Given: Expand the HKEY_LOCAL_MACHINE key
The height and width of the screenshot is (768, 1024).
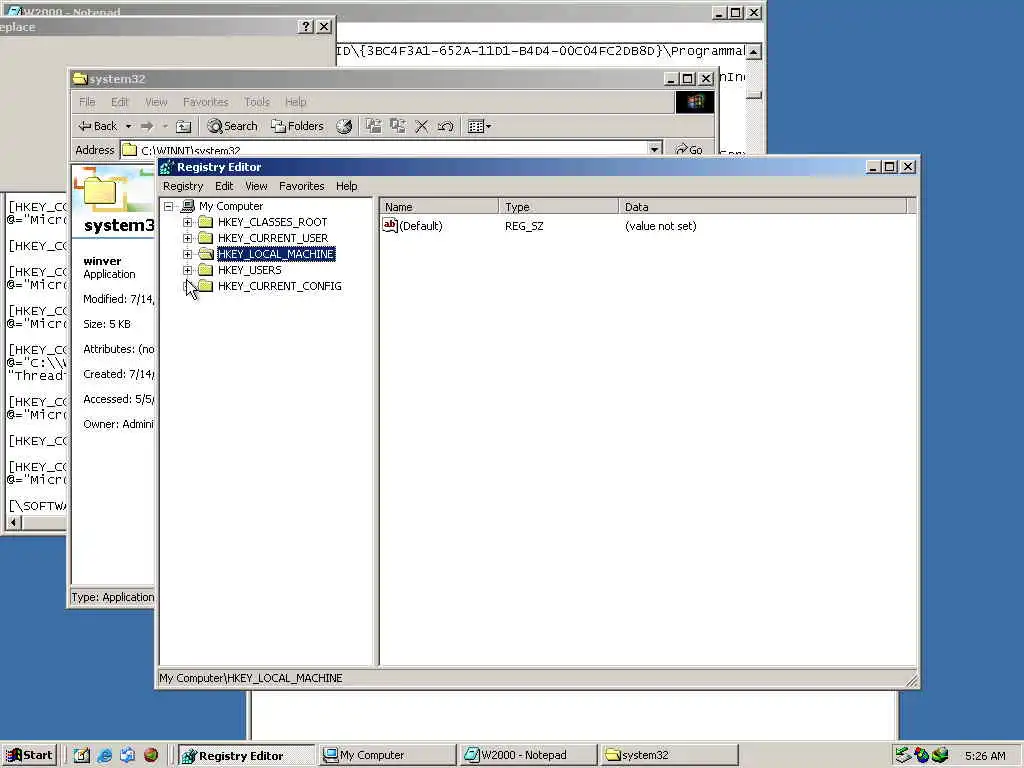Looking at the screenshot, I should [x=187, y=254].
